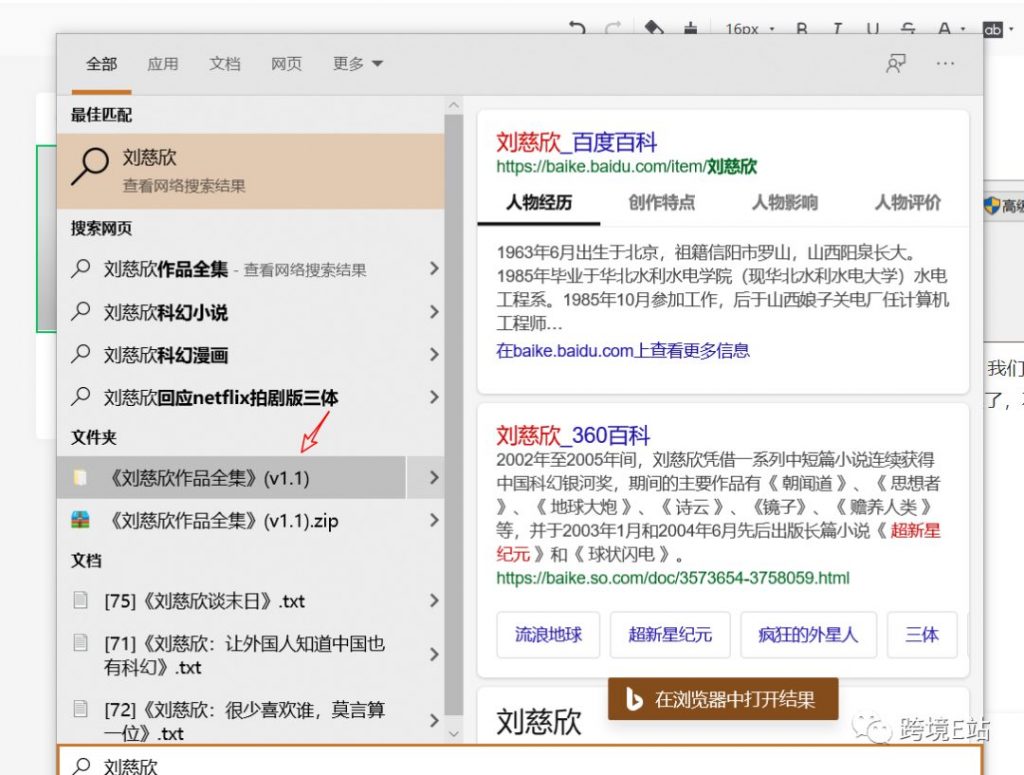This screenshot has width=1024, height=775.
Task: Click the results list scrollbar up arrow
Action: (454, 105)
